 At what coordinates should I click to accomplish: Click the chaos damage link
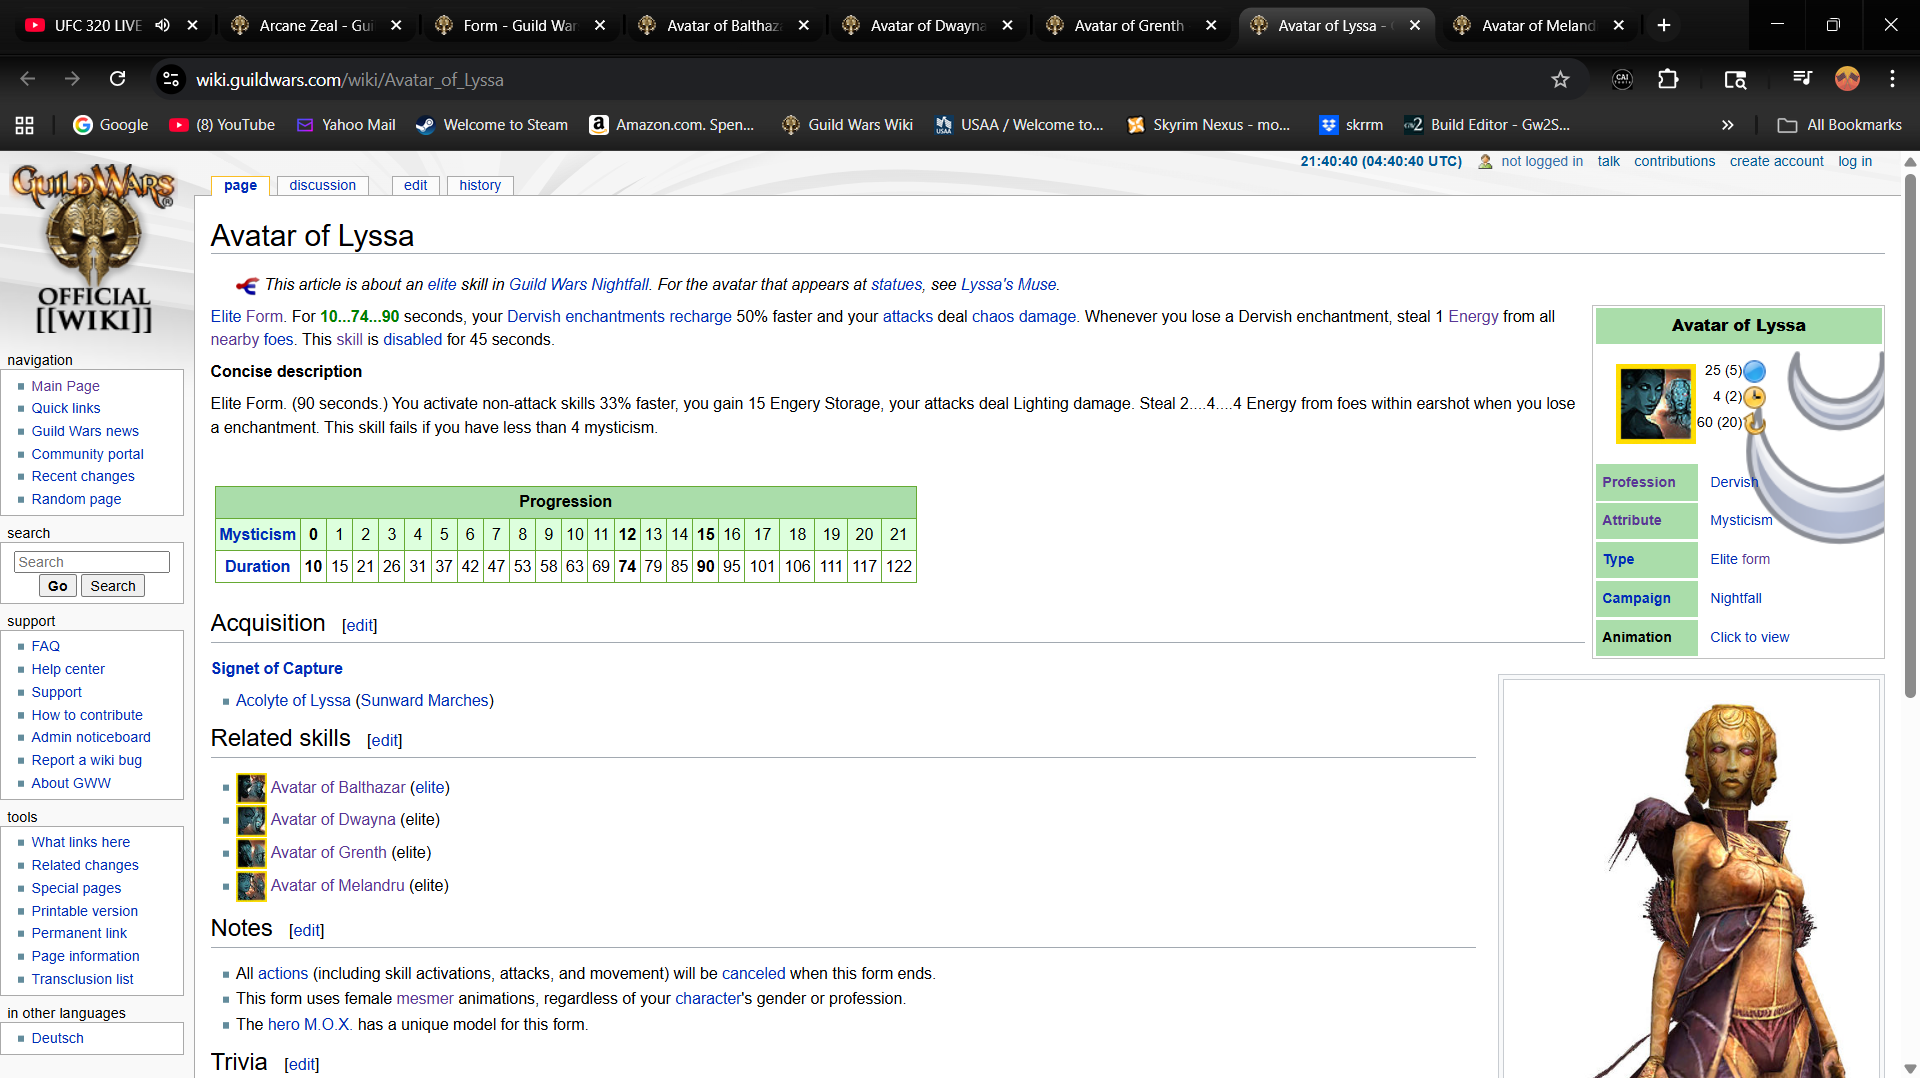click(x=1024, y=317)
